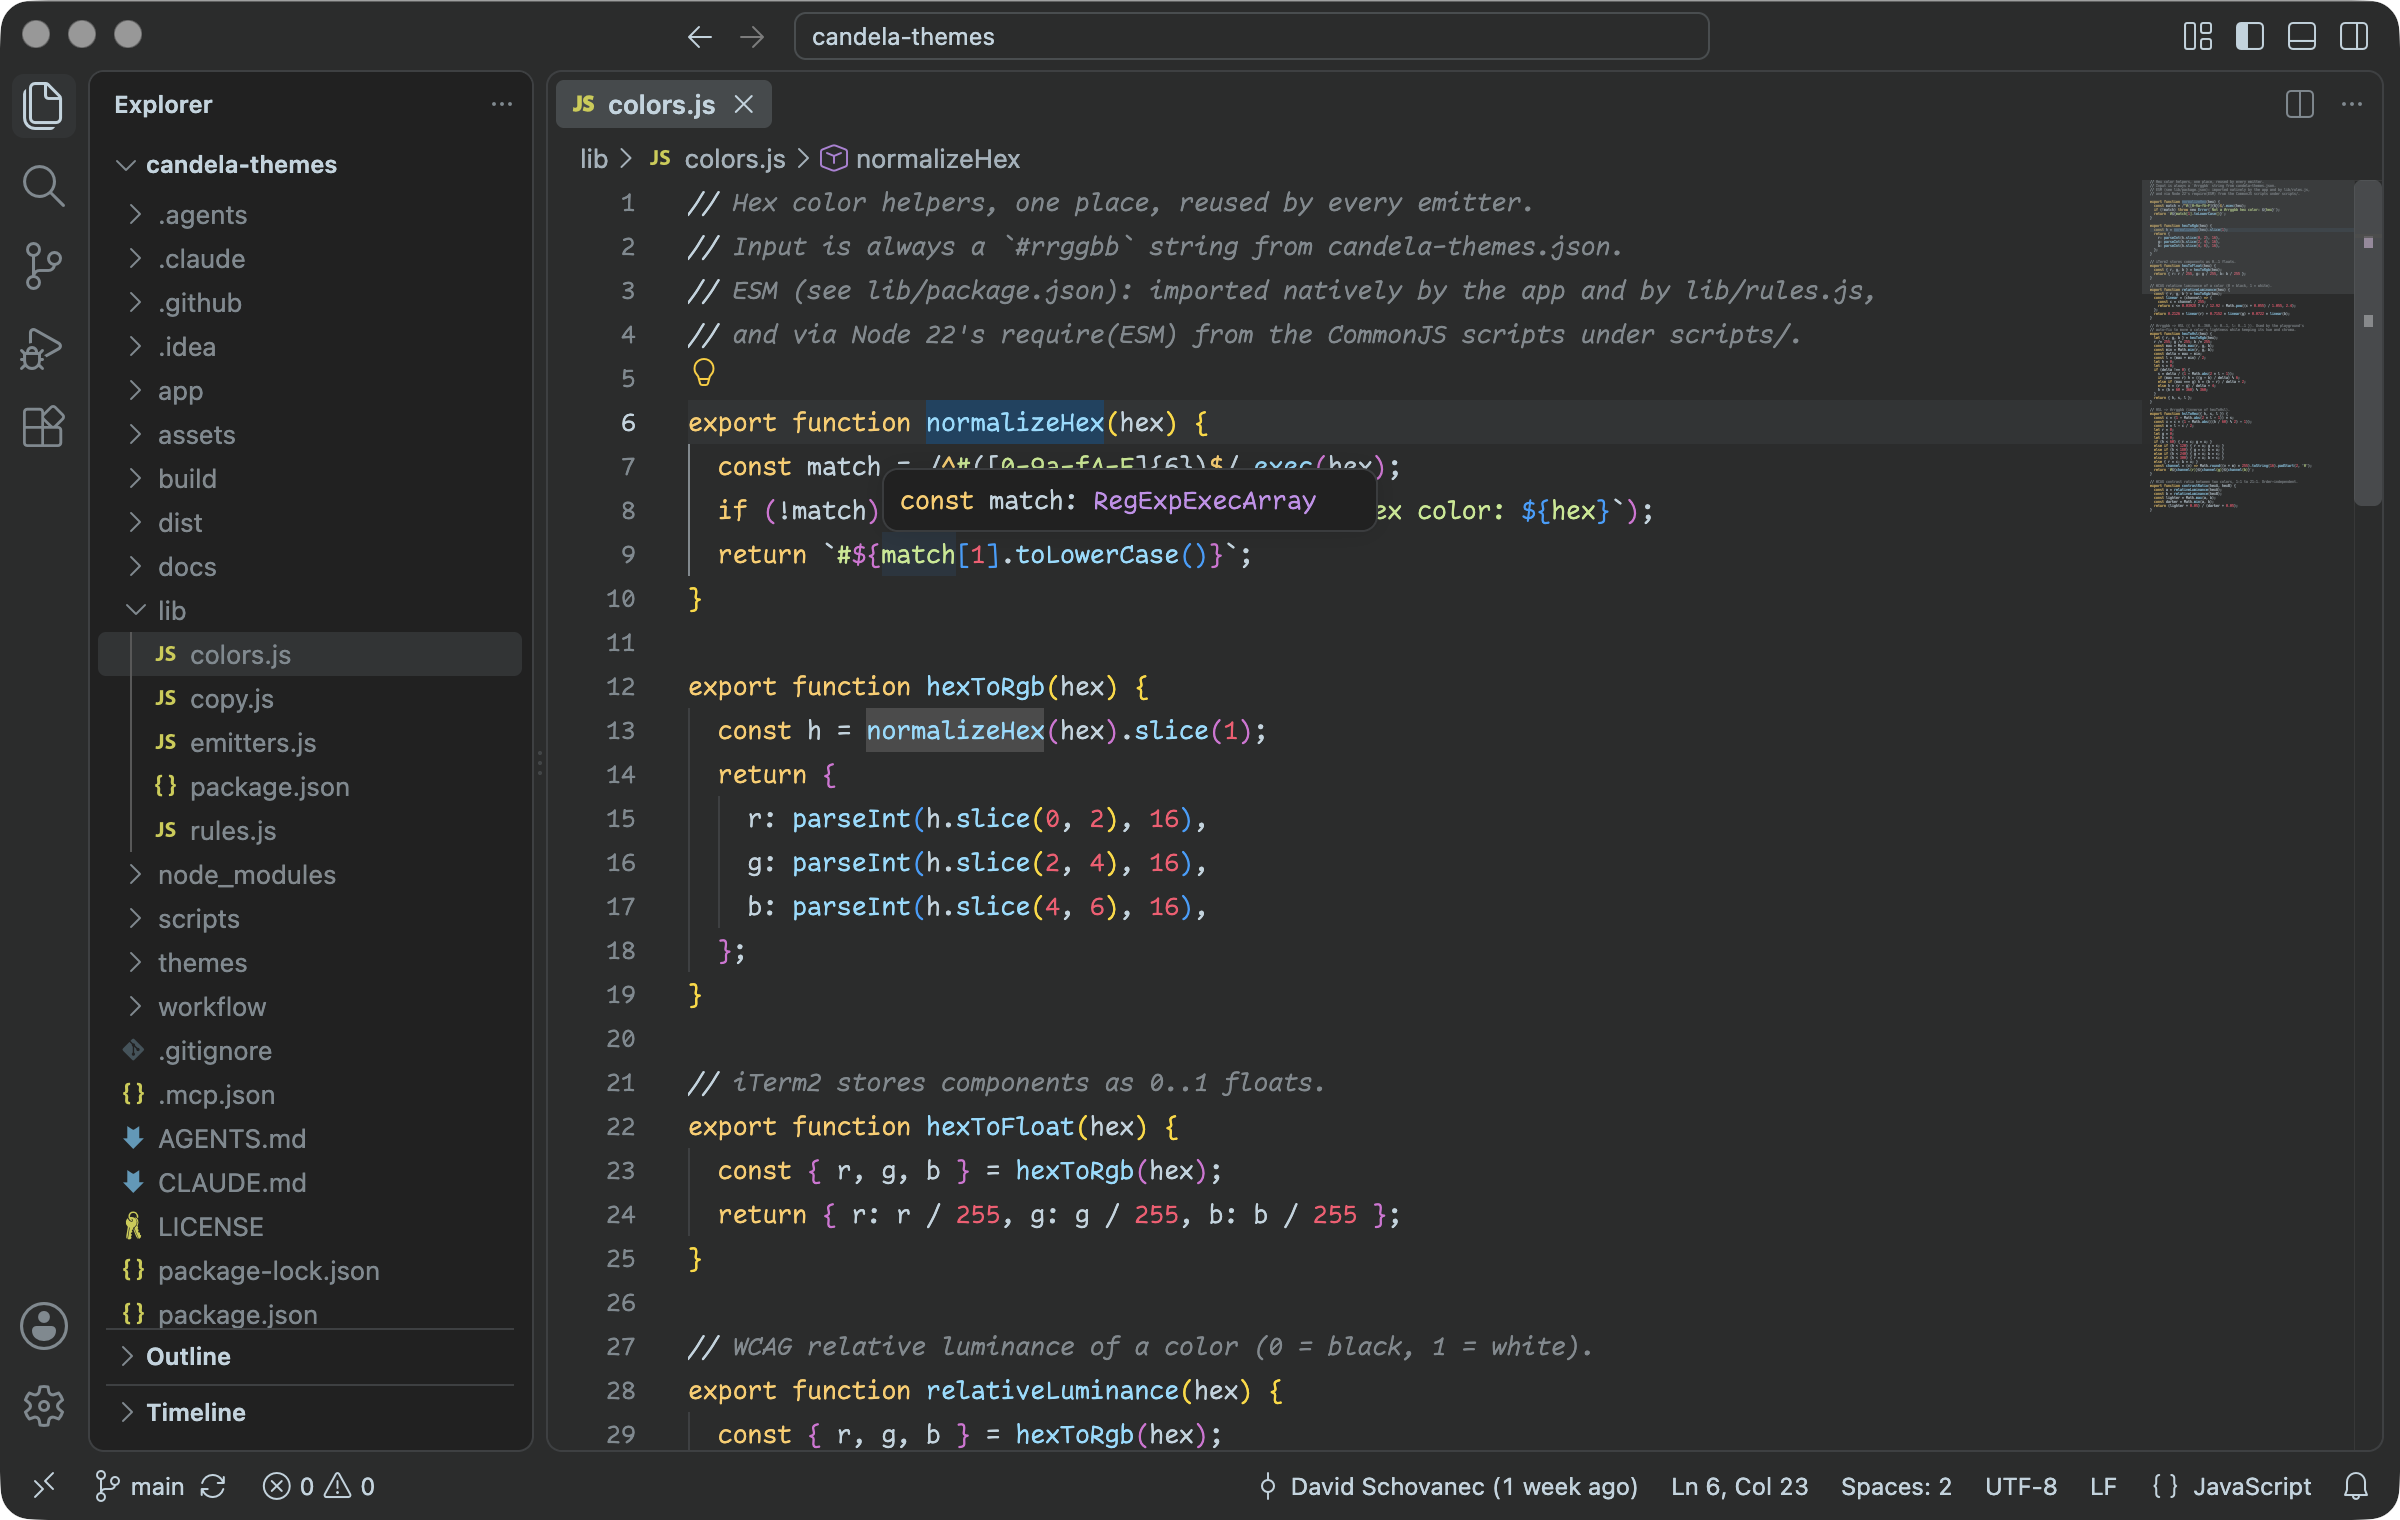The image size is (2400, 1520).
Task: Click the lightbulb code action icon
Action: click(x=704, y=373)
